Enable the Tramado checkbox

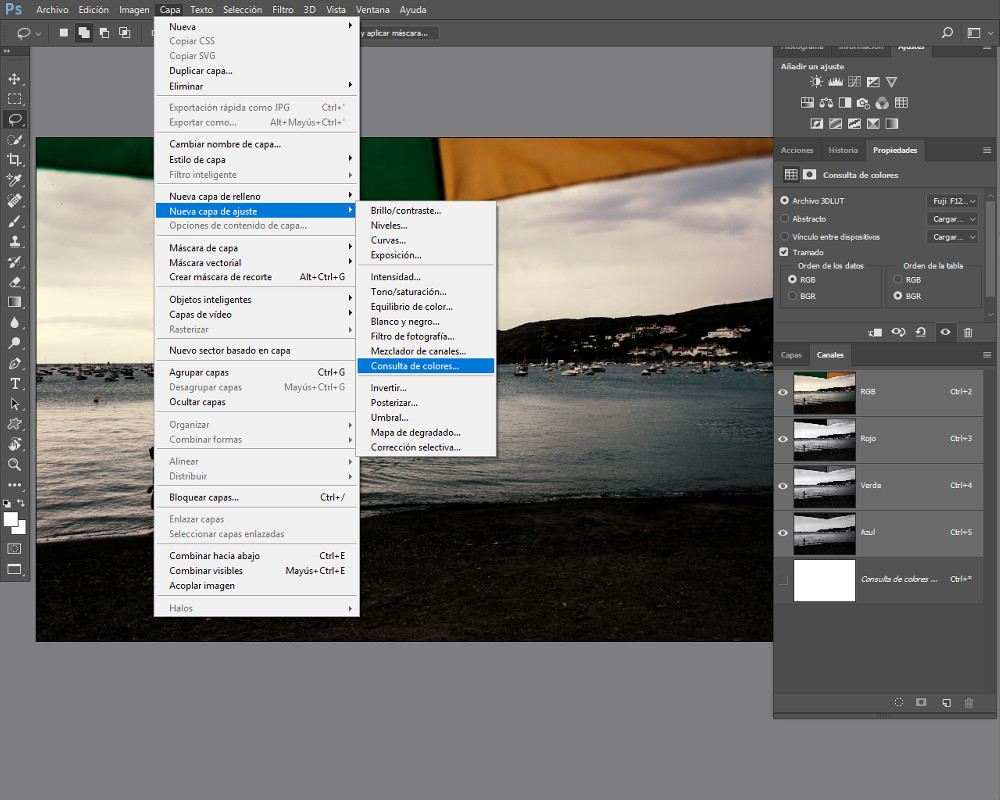(x=783, y=252)
